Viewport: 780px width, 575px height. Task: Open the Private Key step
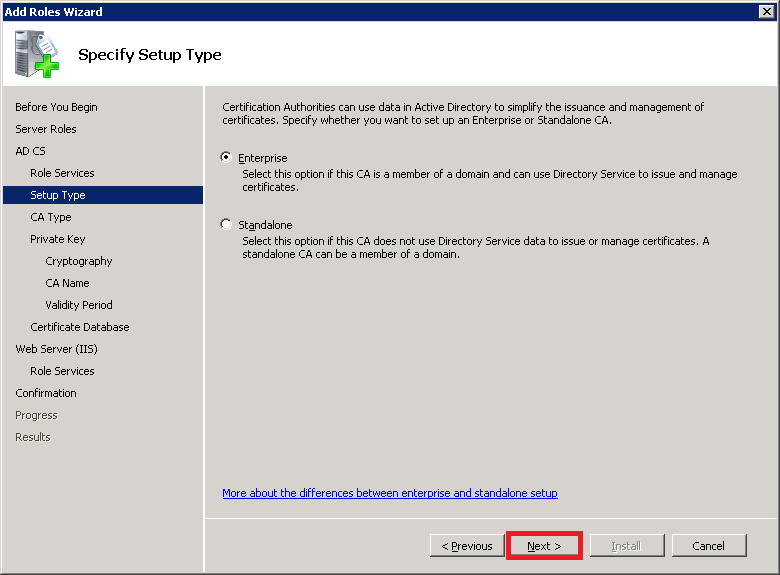point(58,239)
